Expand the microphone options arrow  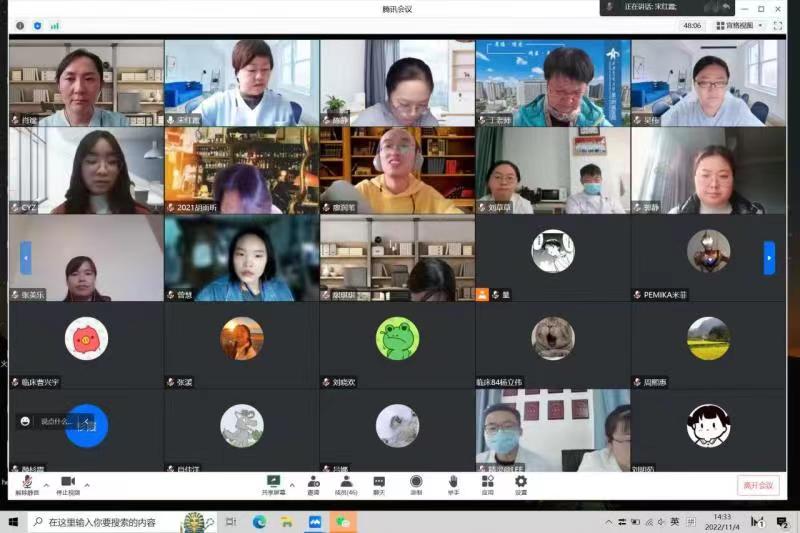(x=45, y=485)
